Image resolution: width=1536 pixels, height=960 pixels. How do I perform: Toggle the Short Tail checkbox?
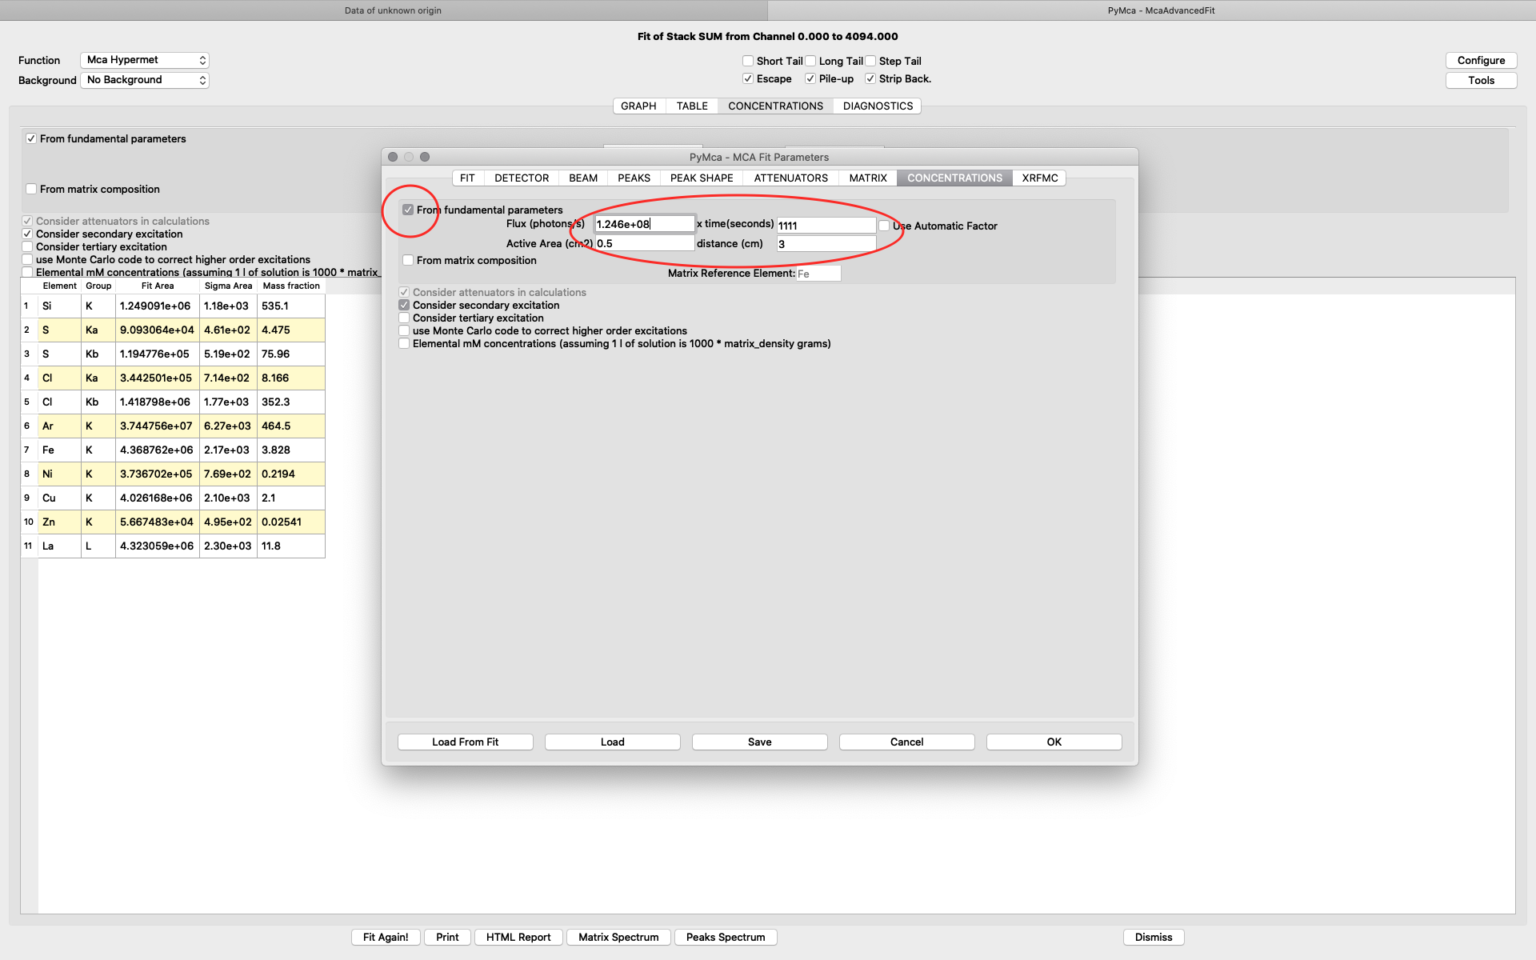click(748, 61)
